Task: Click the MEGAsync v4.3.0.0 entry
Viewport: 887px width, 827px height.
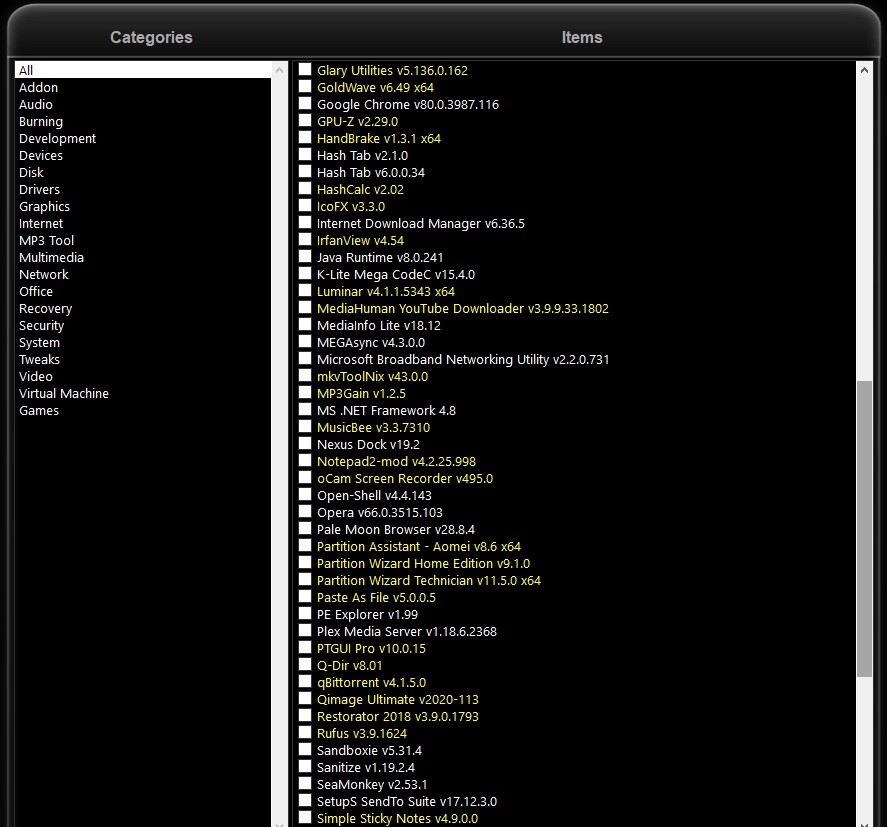Action: pos(371,343)
